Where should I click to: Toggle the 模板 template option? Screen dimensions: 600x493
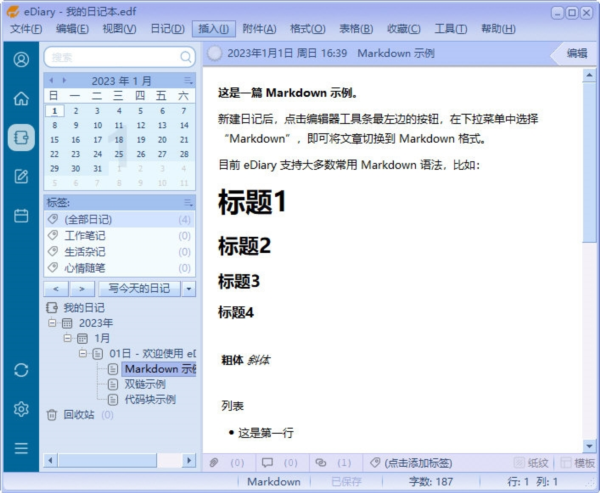(x=577, y=463)
